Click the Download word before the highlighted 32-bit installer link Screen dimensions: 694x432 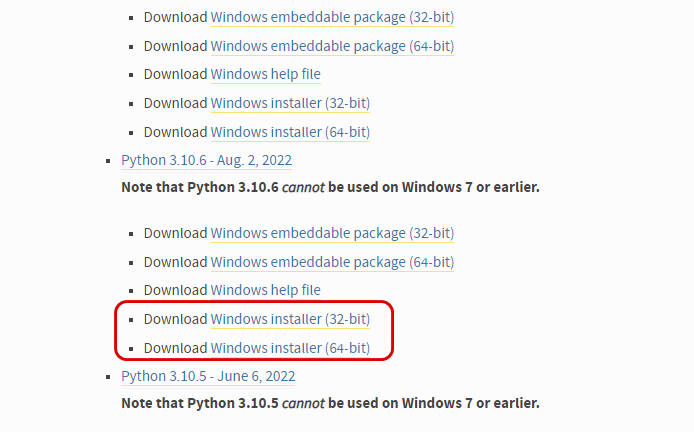tap(175, 319)
